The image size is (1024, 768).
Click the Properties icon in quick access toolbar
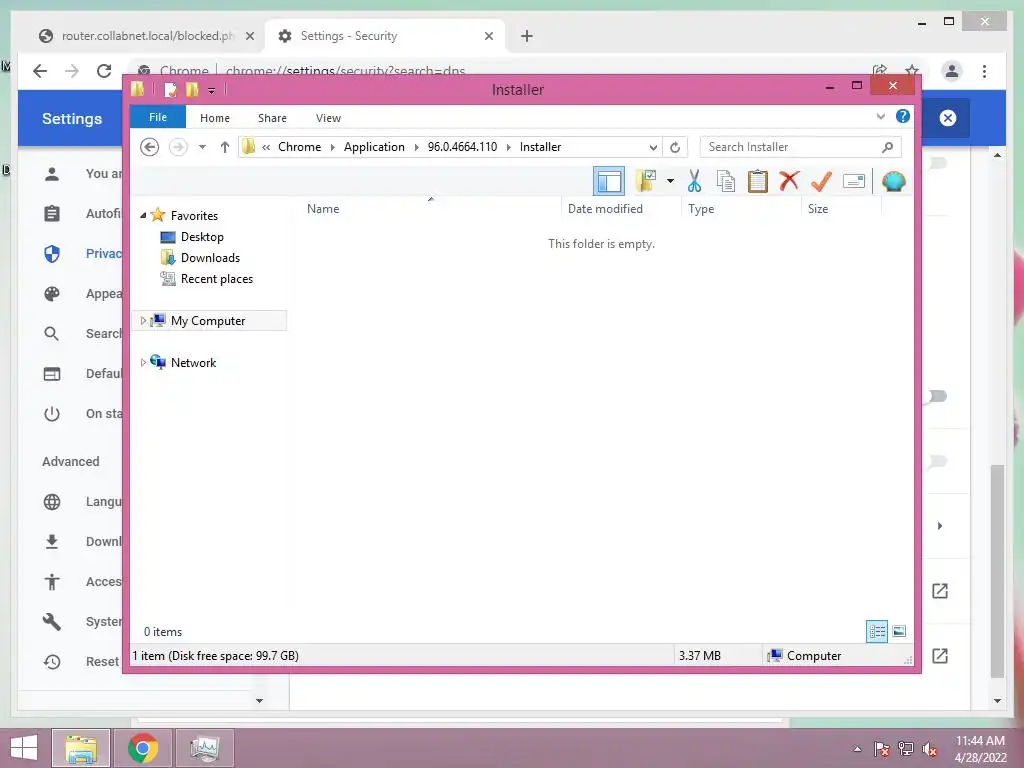170,89
